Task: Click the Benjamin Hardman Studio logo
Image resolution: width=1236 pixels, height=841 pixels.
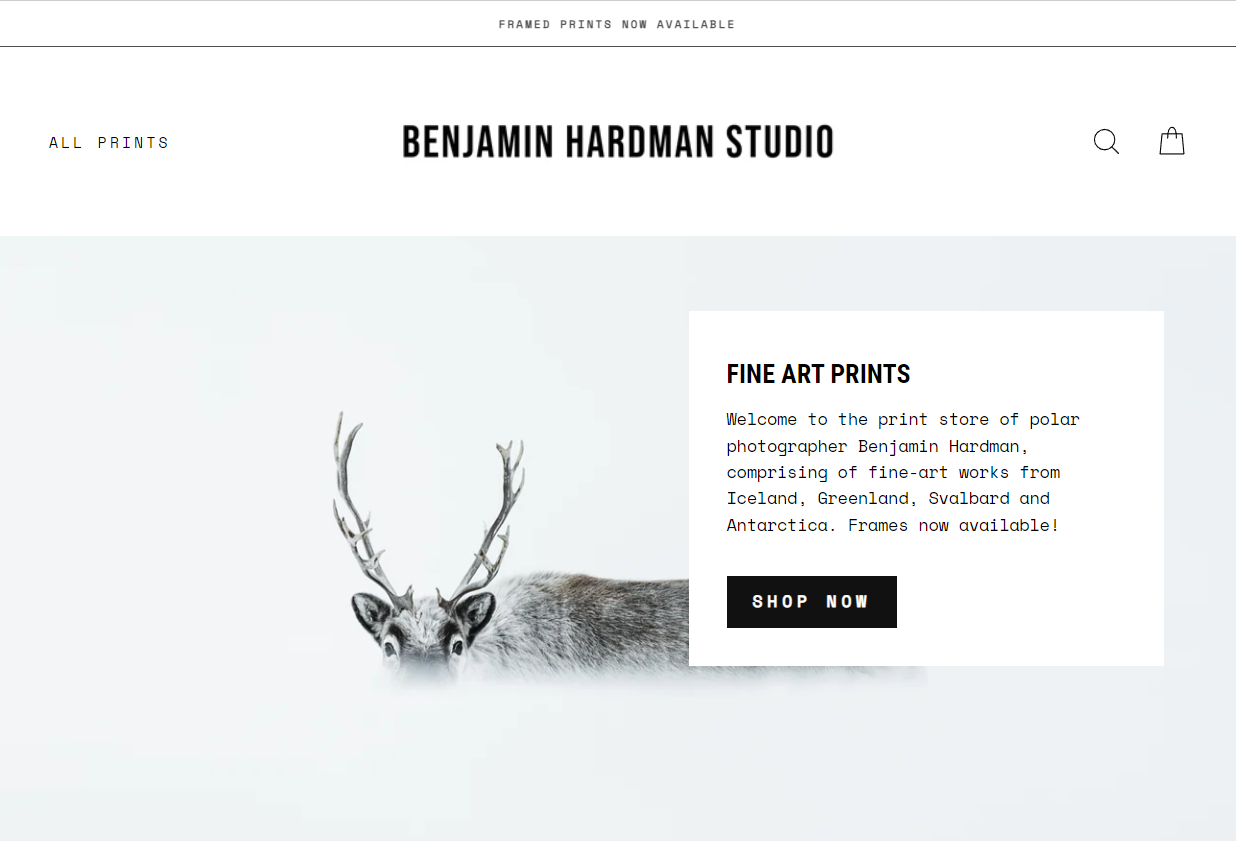Action: click(x=617, y=142)
